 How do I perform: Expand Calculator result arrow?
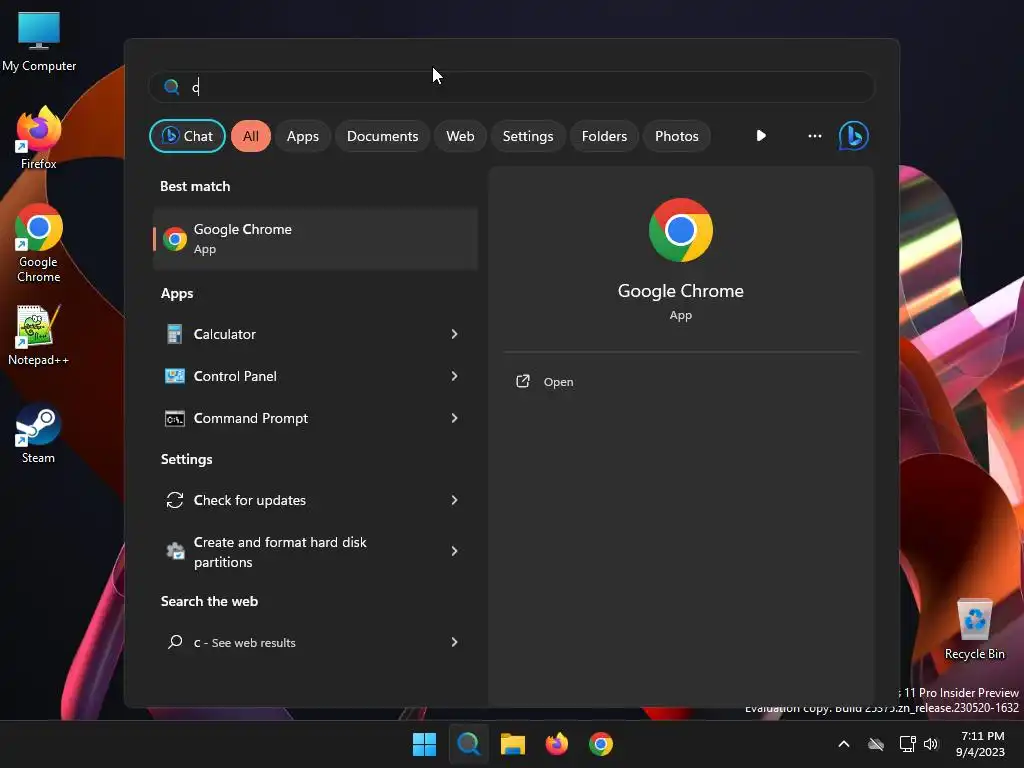coord(455,334)
